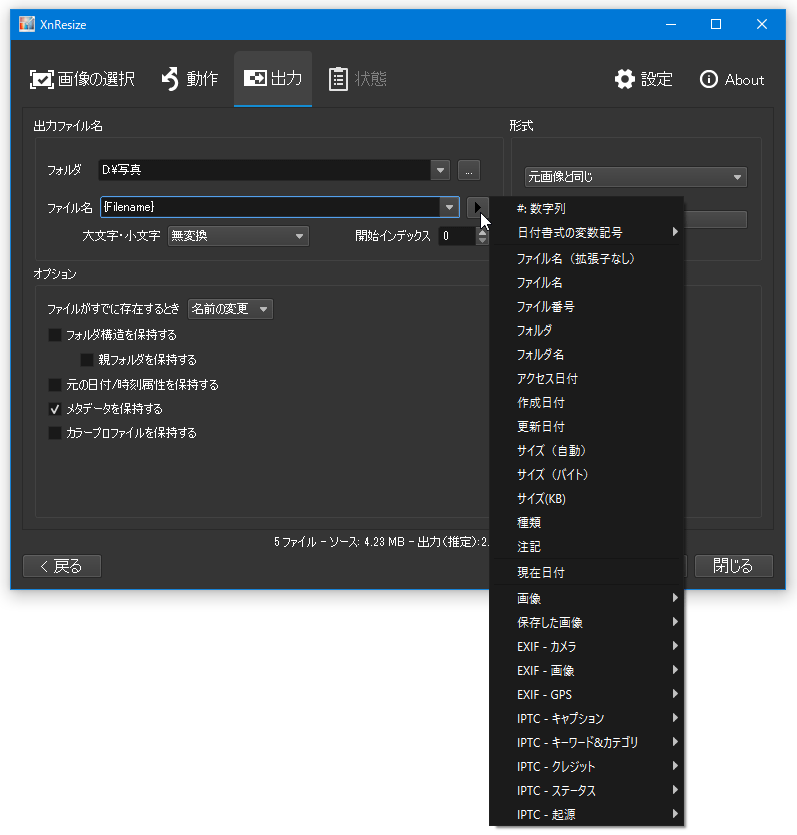
Task: Expand 日付書式の変数記号 submenu
Action: point(586,233)
